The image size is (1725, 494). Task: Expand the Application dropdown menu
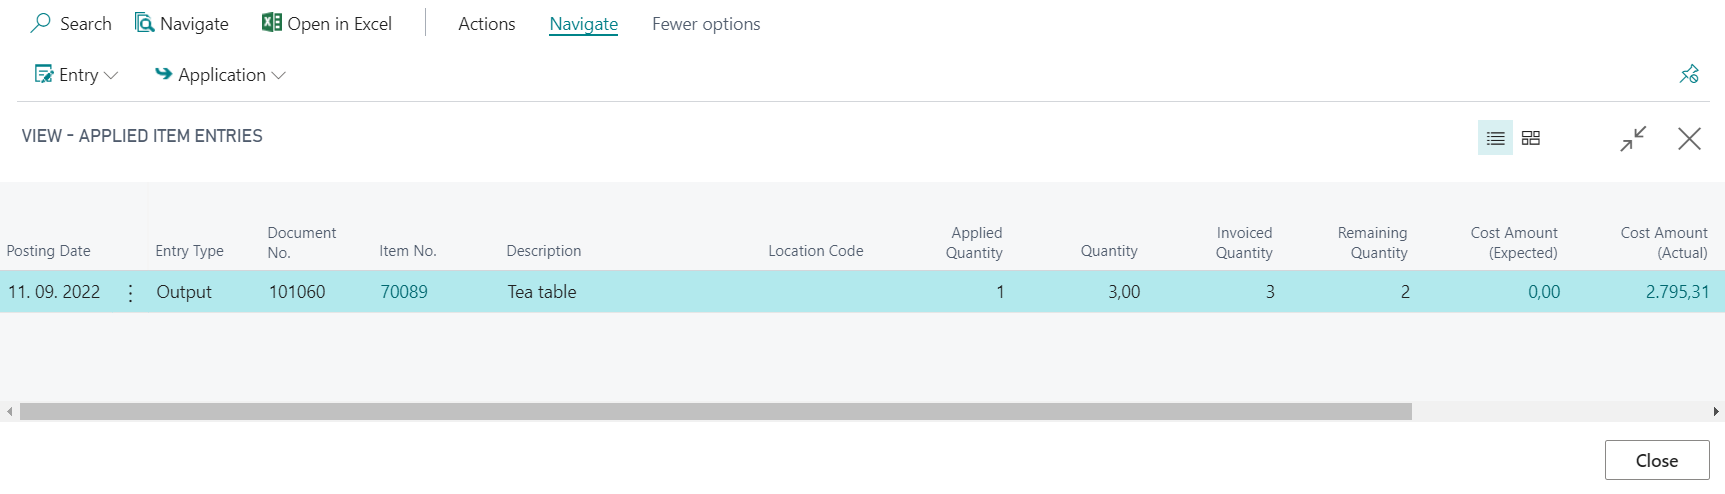[220, 75]
